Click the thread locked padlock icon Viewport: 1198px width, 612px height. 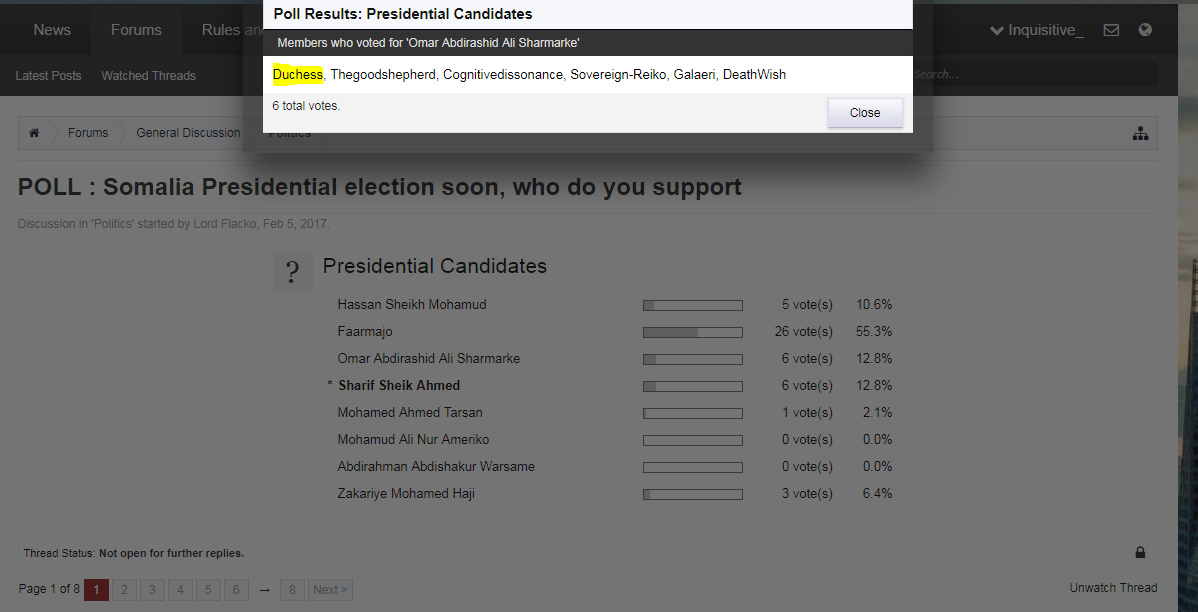pos(1140,552)
